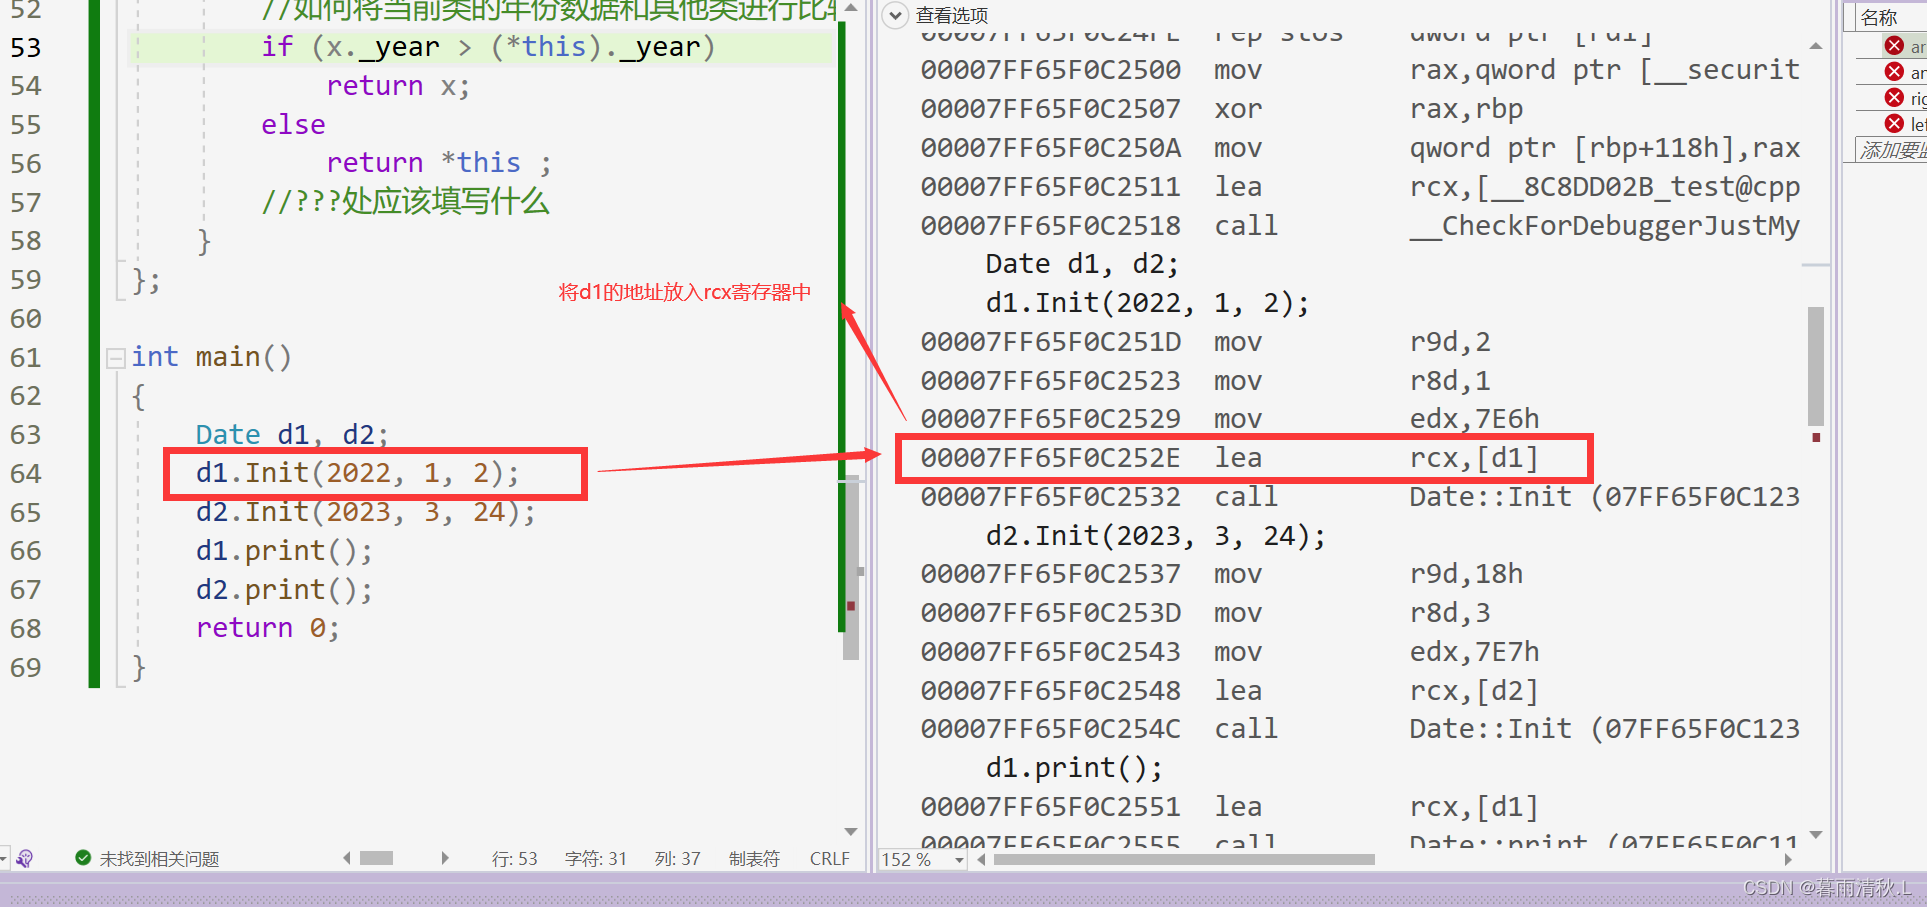Click the disassembly vertical scroll down arrow

tap(1816, 834)
